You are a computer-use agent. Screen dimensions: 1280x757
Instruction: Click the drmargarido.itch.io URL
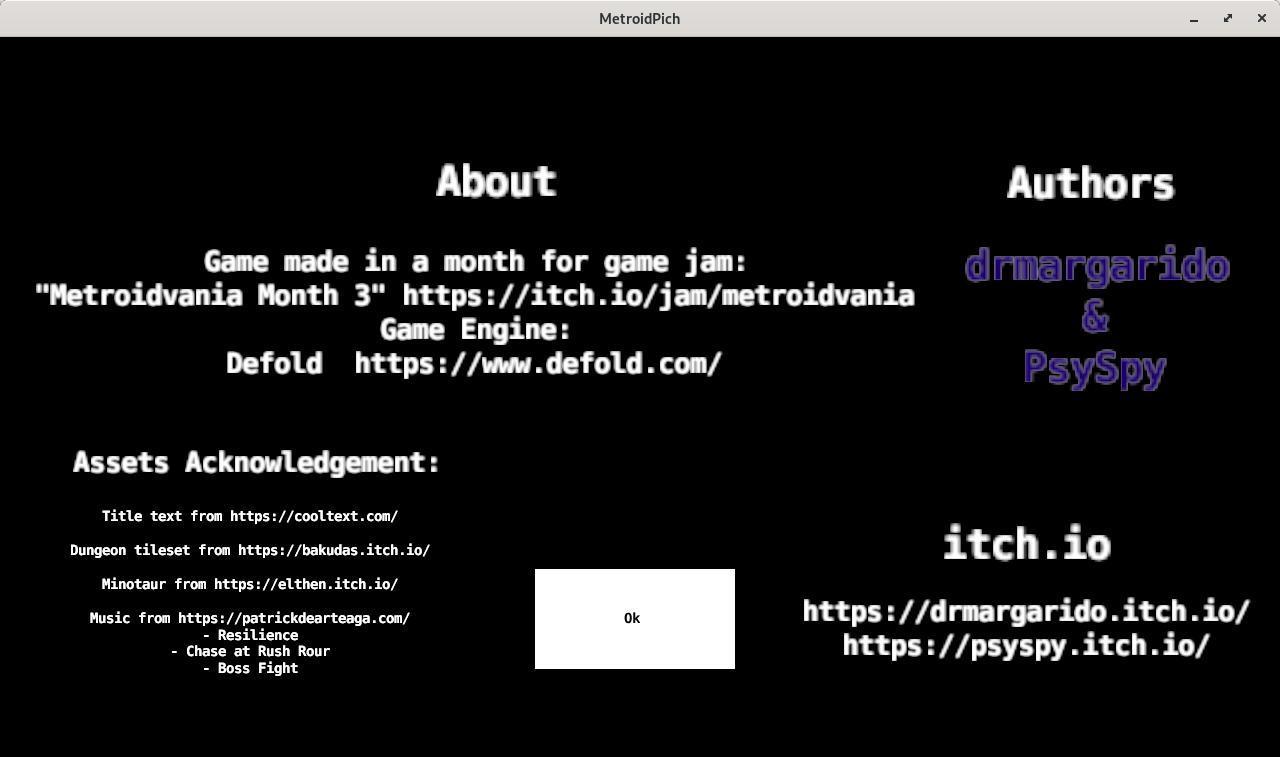pyautogui.click(x=1027, y=612)
